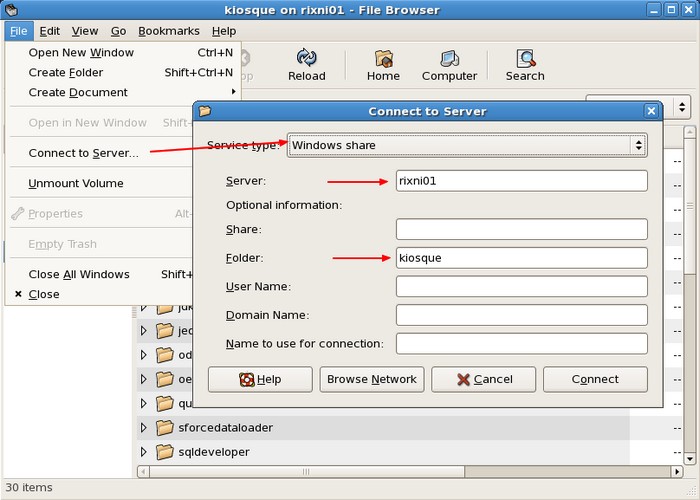The width and height of the screenshot is (700, 500).
Task: Open the Bookmarks menu
Action: [x=169, y=31]
